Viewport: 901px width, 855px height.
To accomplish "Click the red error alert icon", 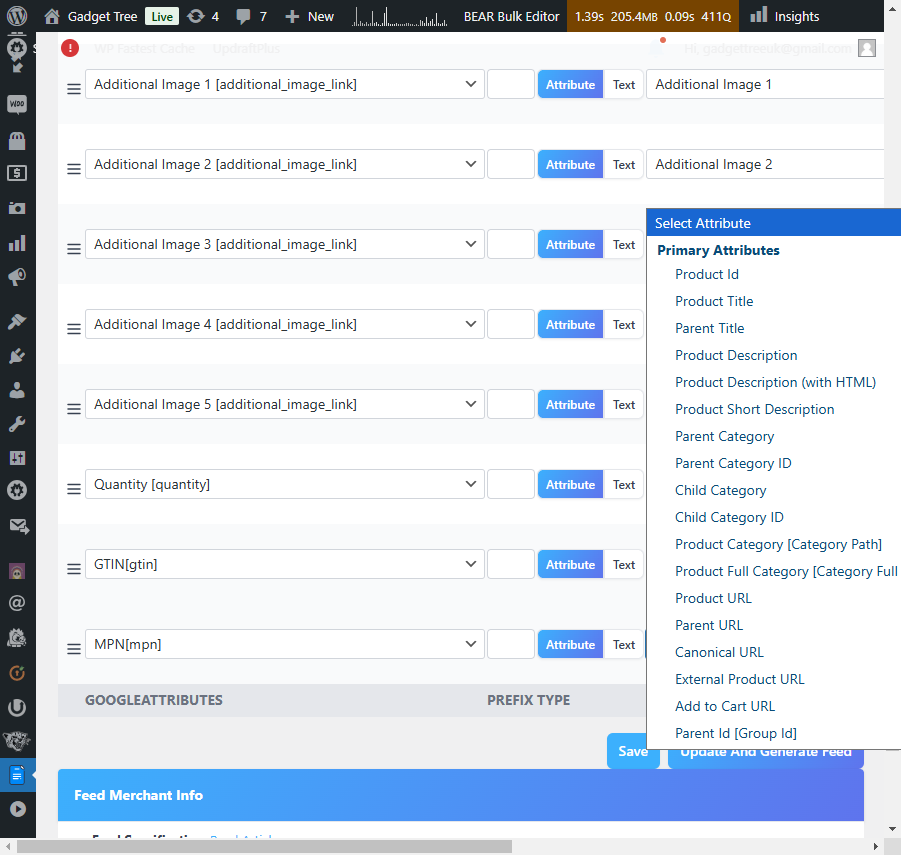I will tap(70, 48).
